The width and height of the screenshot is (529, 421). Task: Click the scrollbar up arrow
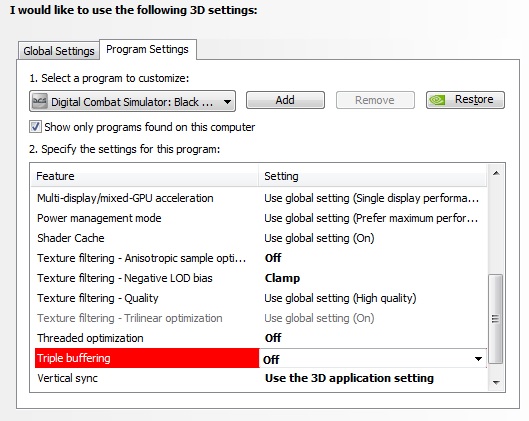coord(496,173)
